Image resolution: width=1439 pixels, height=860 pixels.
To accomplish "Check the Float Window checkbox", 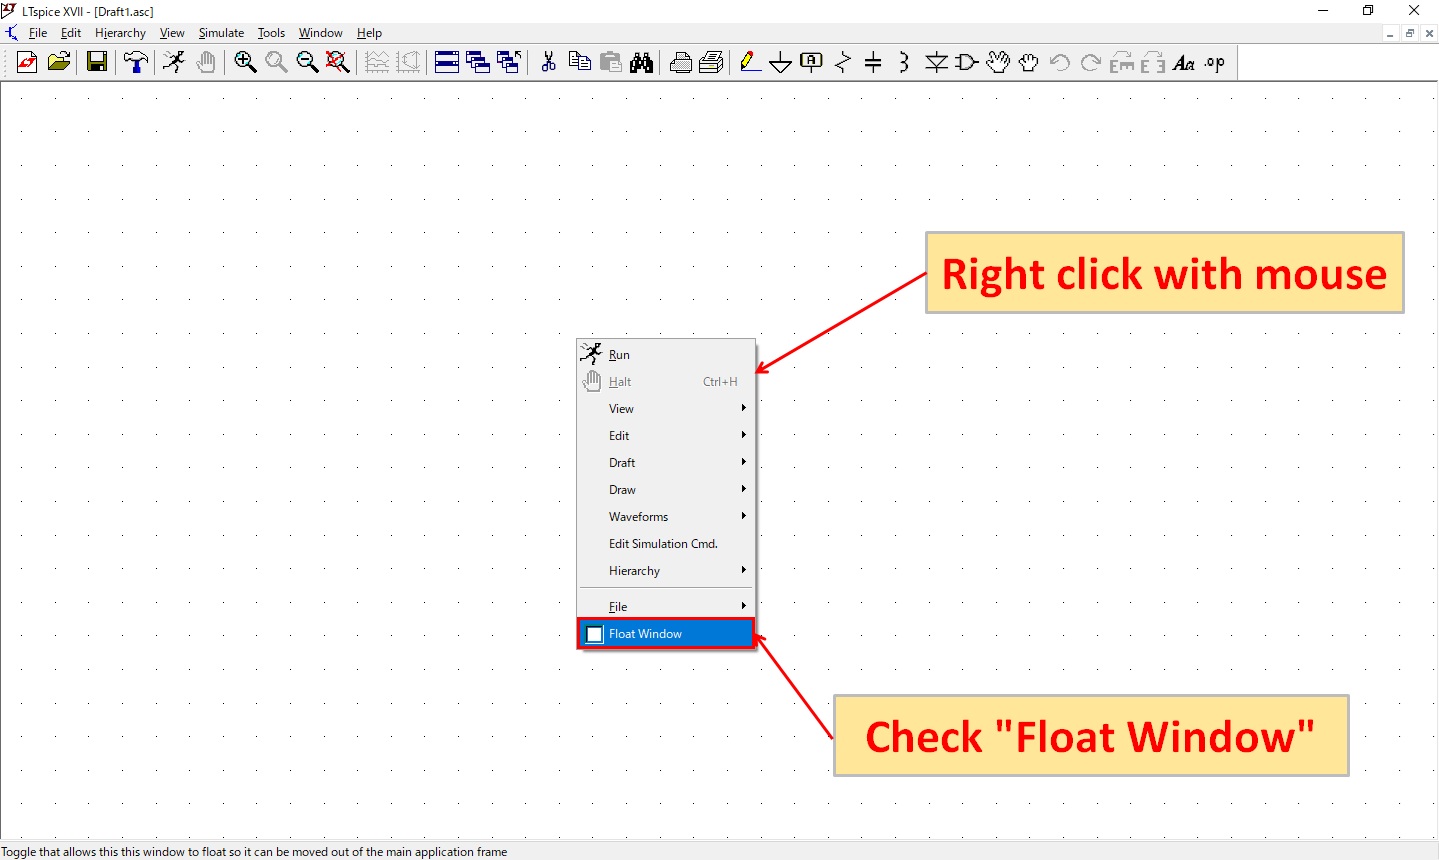I will point(595,634).
